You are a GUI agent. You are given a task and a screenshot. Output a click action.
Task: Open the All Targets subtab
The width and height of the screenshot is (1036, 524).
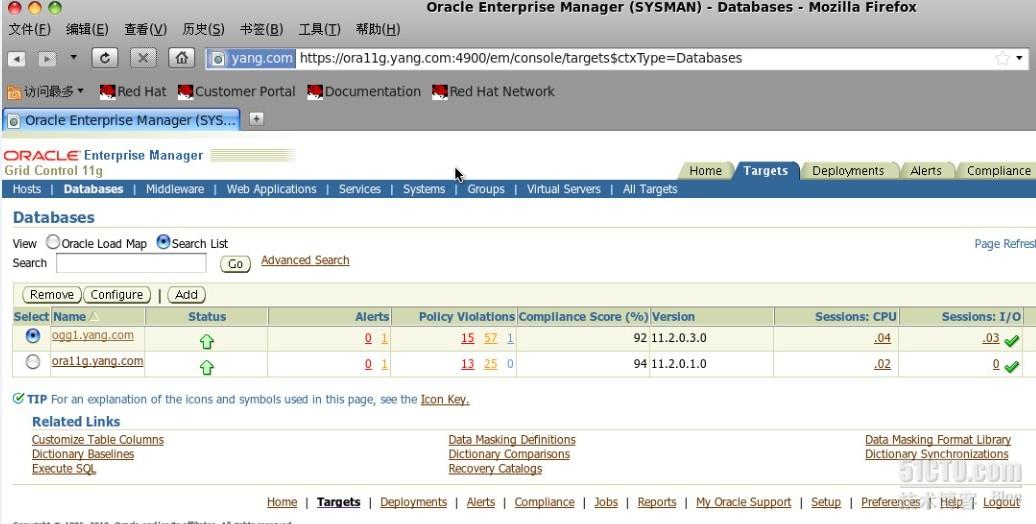click(x=650, y=189)
